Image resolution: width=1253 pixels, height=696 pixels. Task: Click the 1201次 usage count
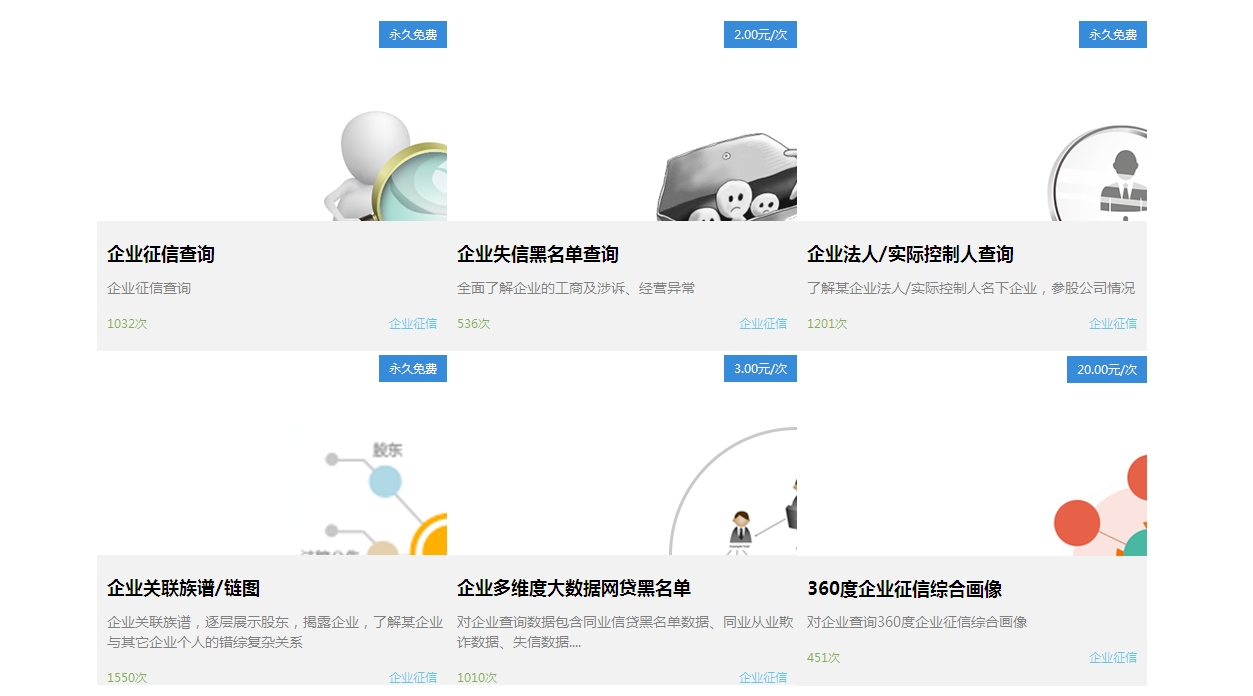827,323
